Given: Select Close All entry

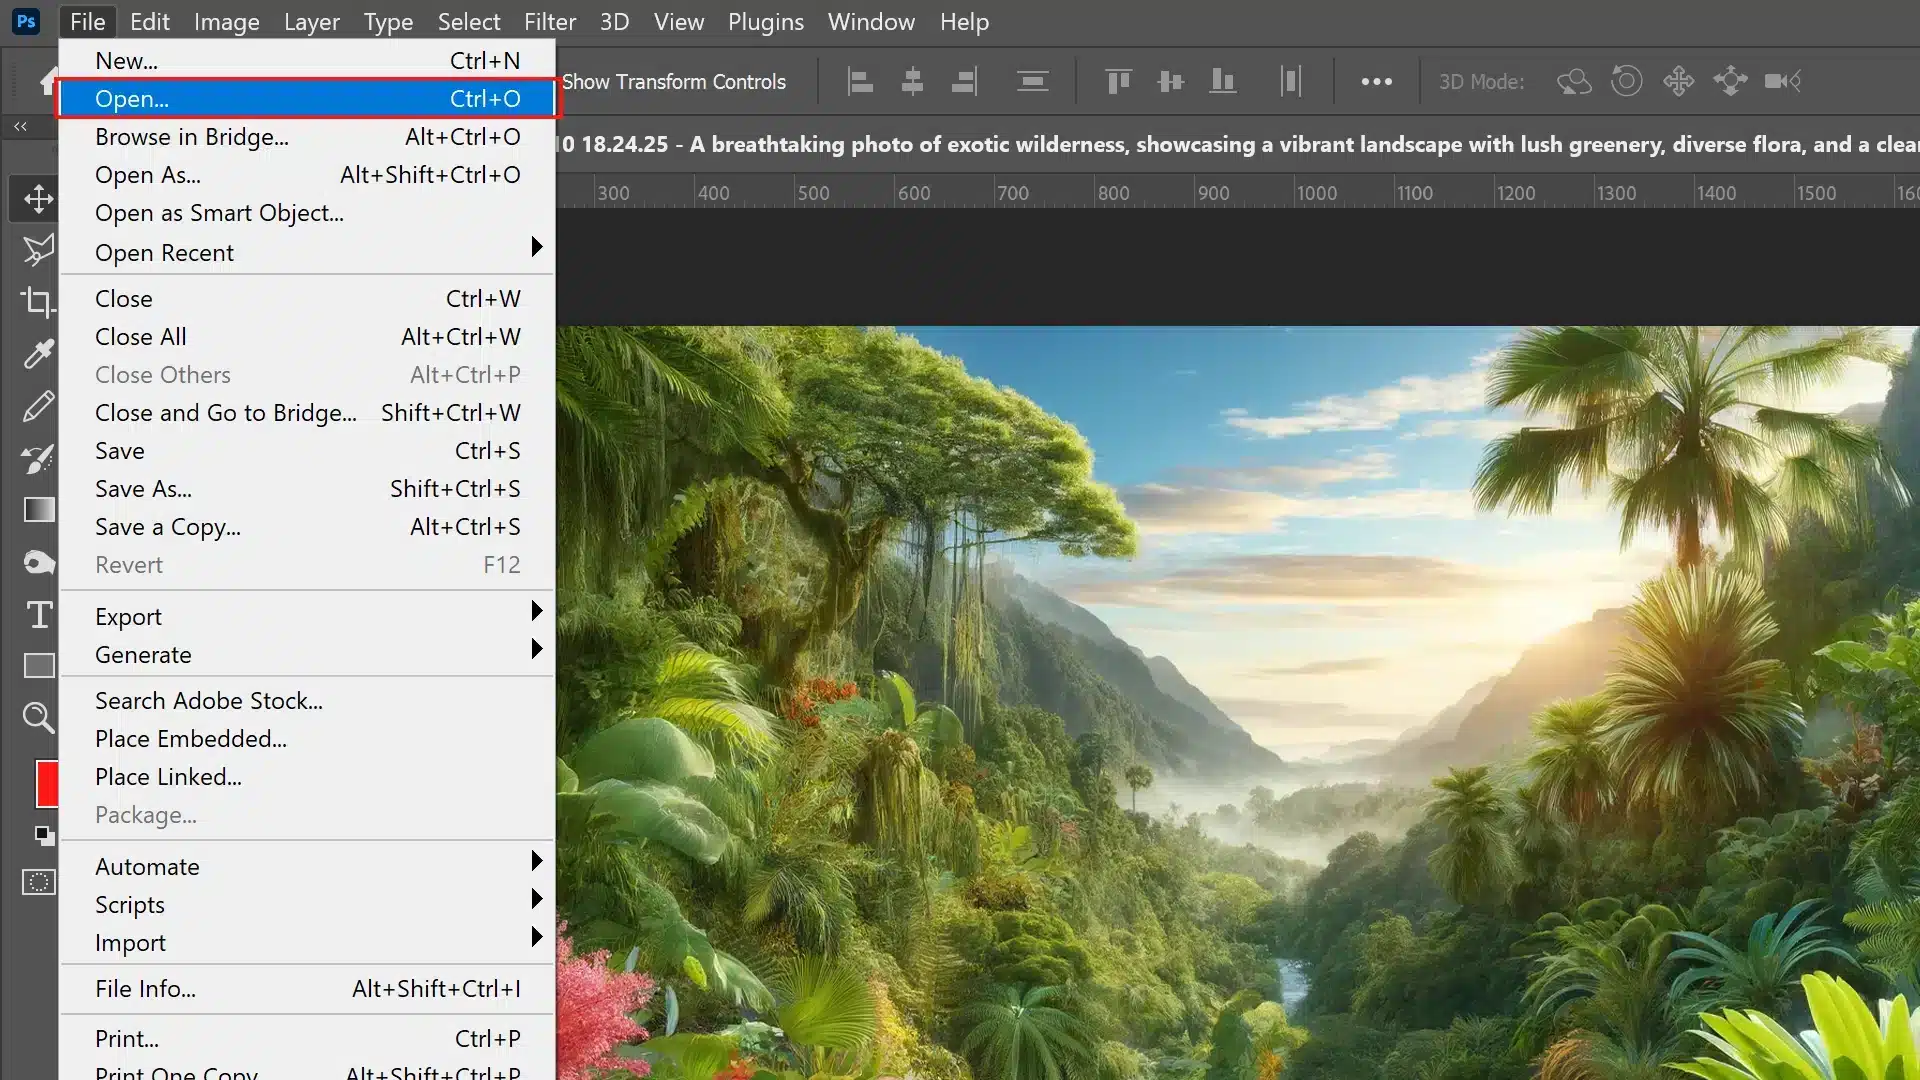Looking at the screenshot, I should (x=307, y=336).
